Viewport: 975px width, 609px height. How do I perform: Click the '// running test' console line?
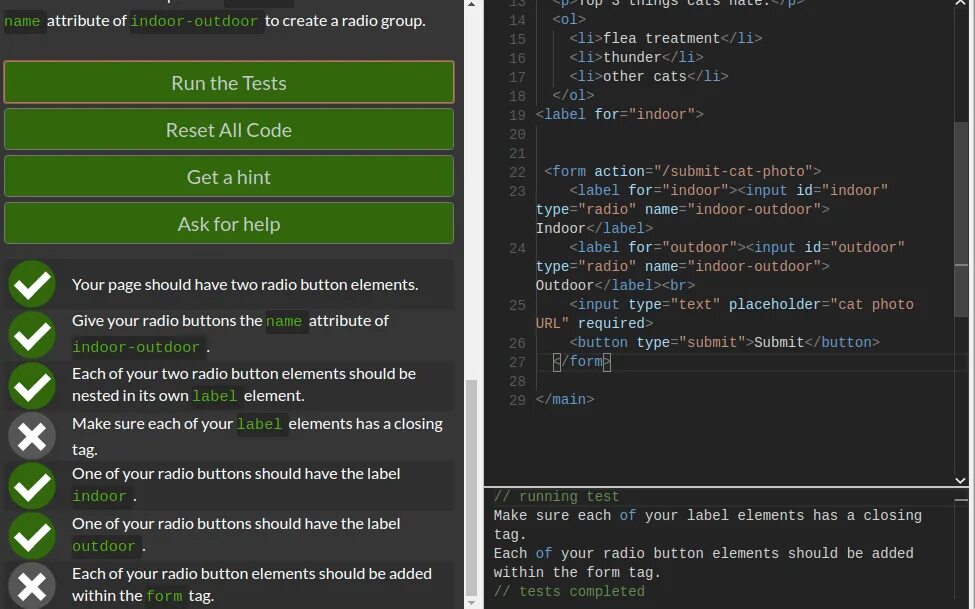[556, 496]
